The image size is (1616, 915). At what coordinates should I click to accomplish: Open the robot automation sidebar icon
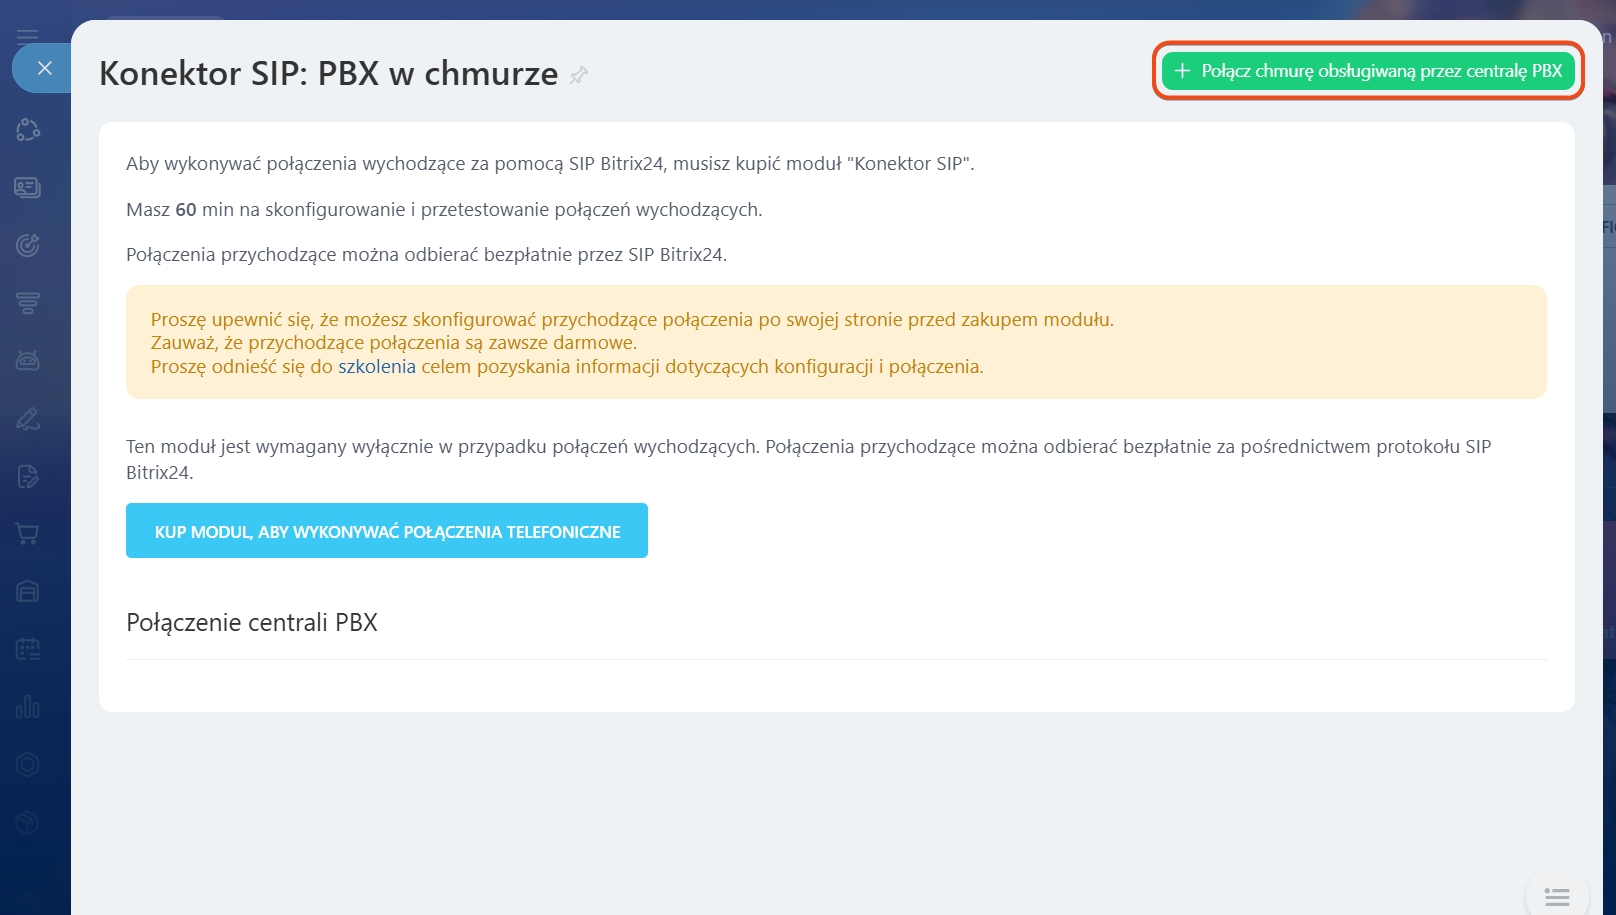(x=28, y=360)
